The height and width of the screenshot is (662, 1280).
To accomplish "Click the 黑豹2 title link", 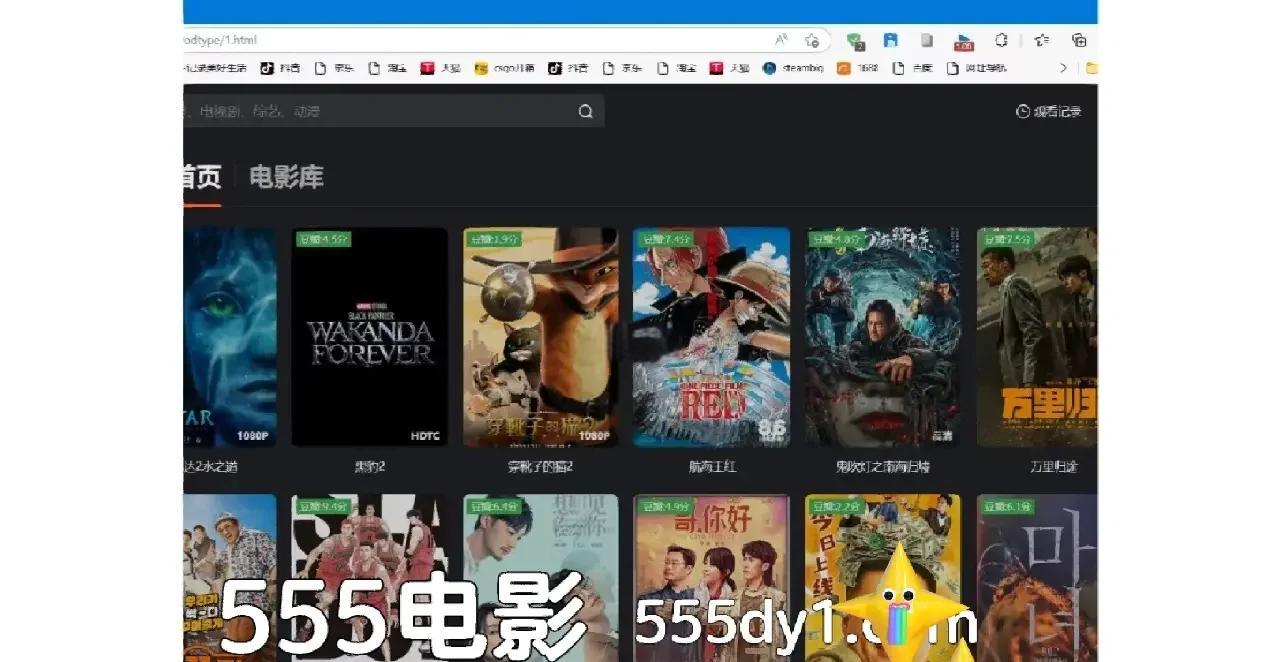I will coord(369,467).
